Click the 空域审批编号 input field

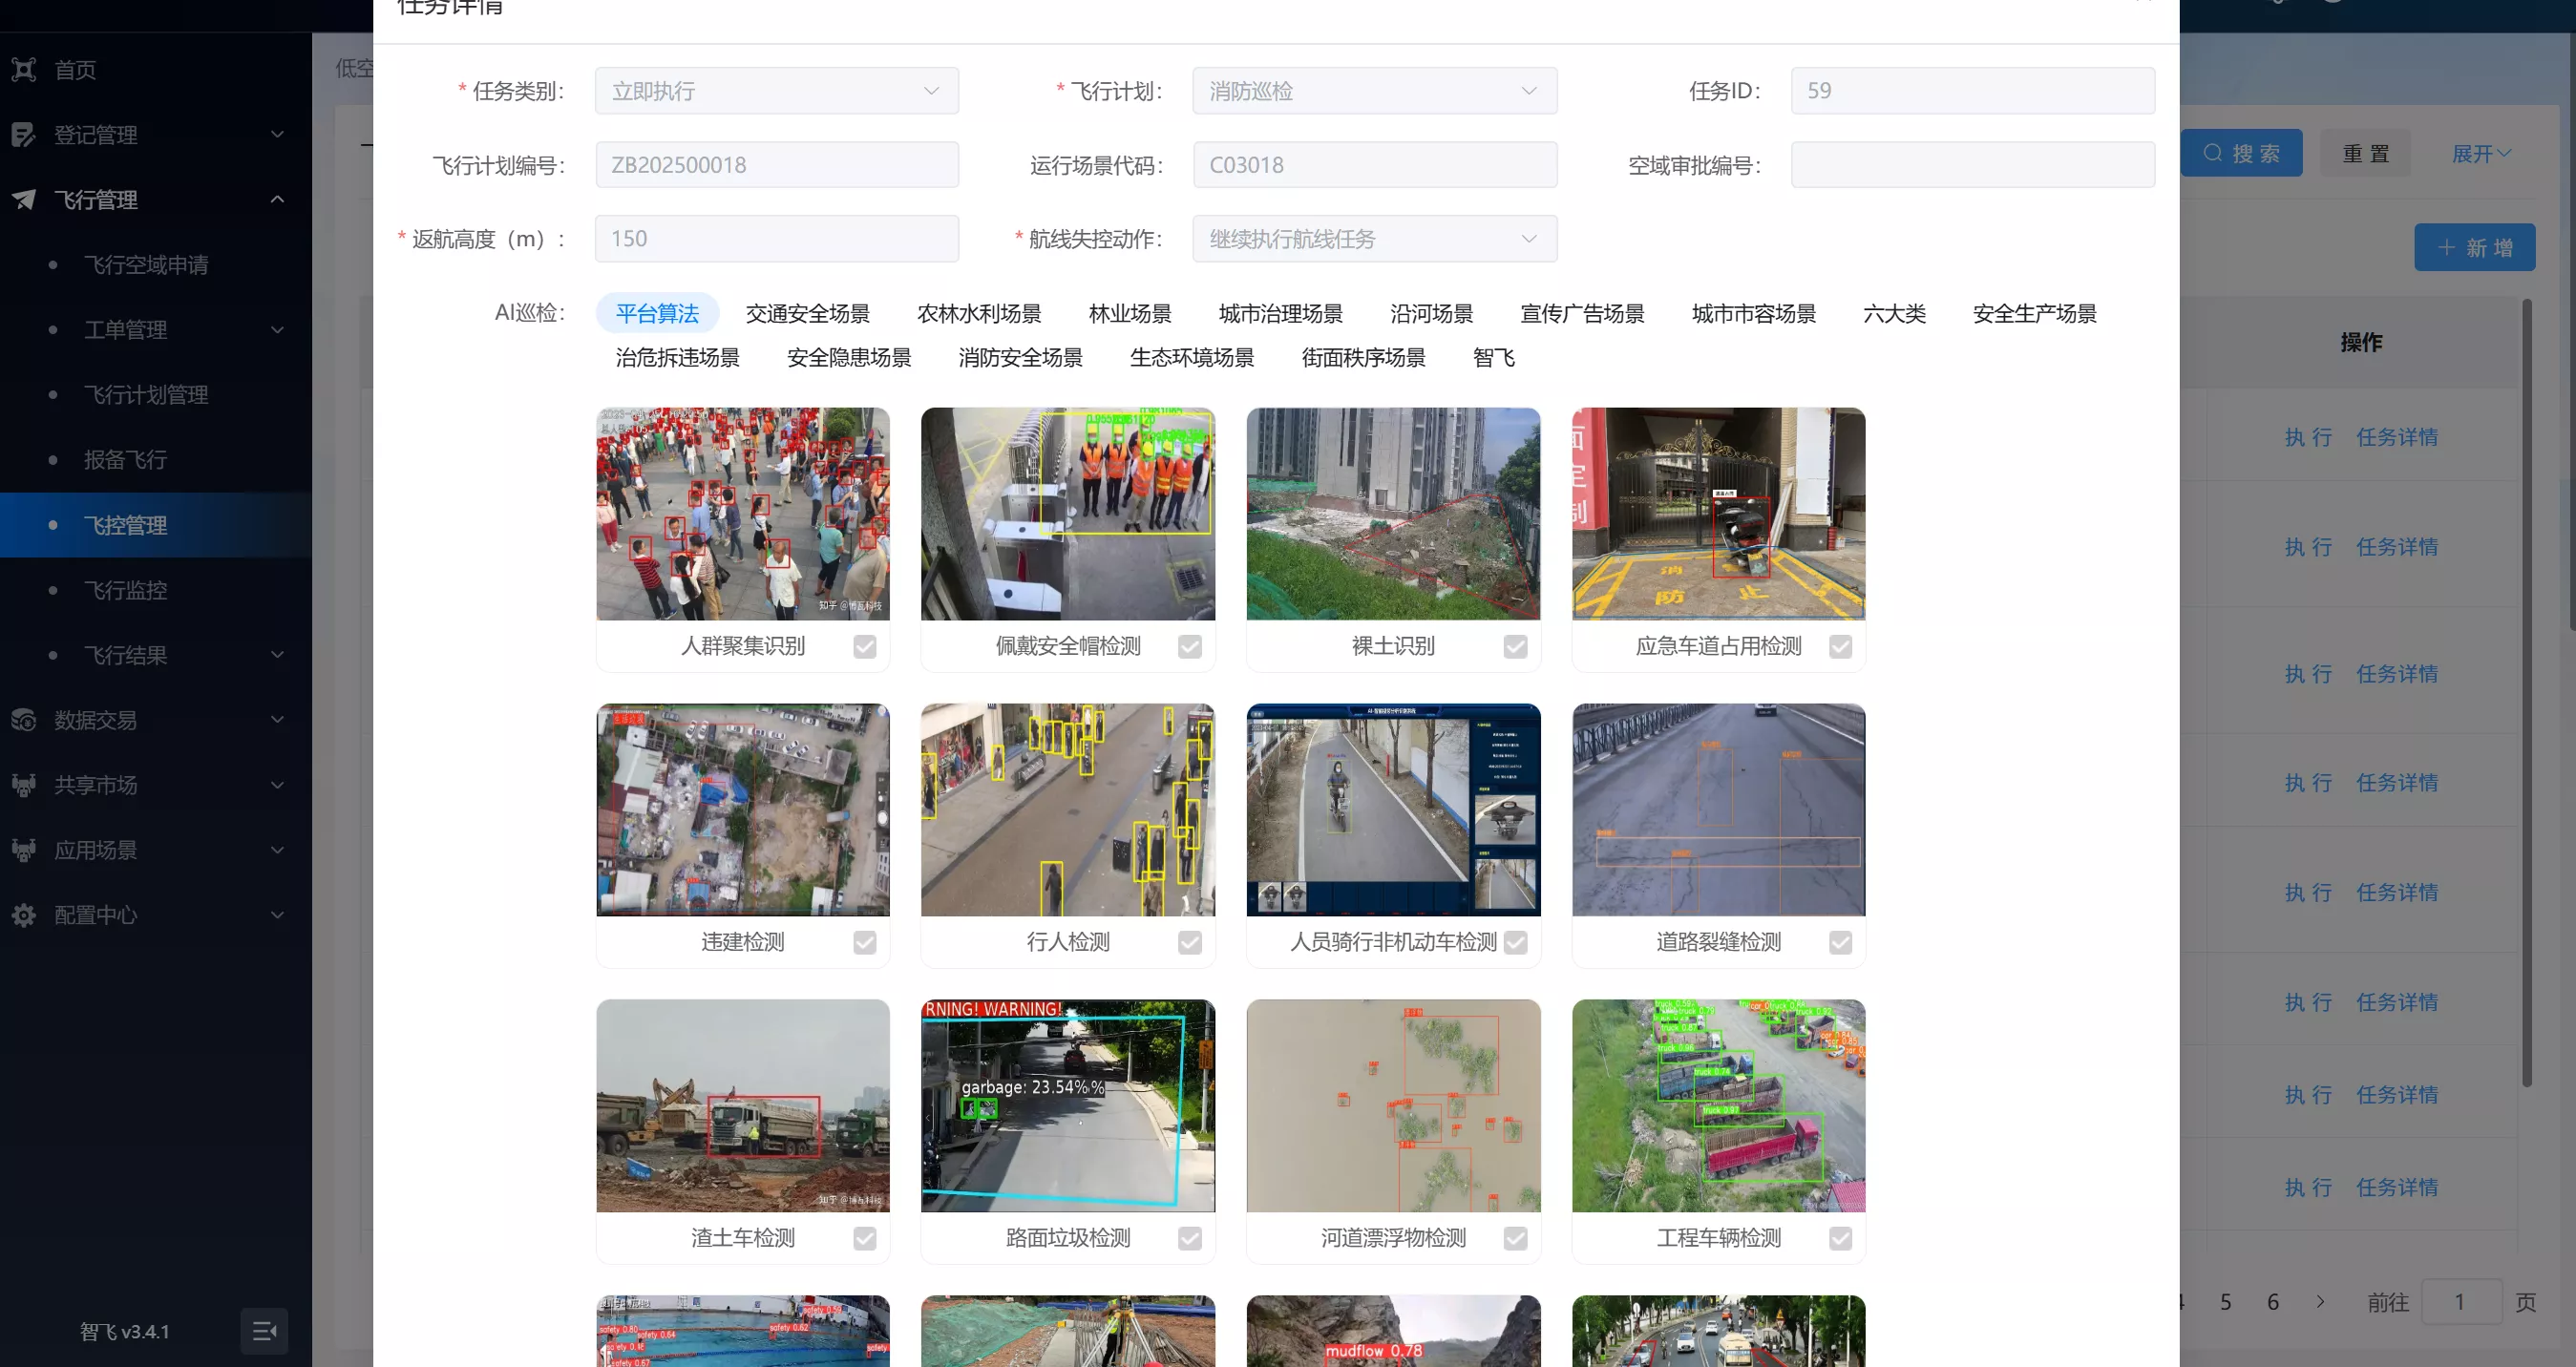[x=1973, y=165]
